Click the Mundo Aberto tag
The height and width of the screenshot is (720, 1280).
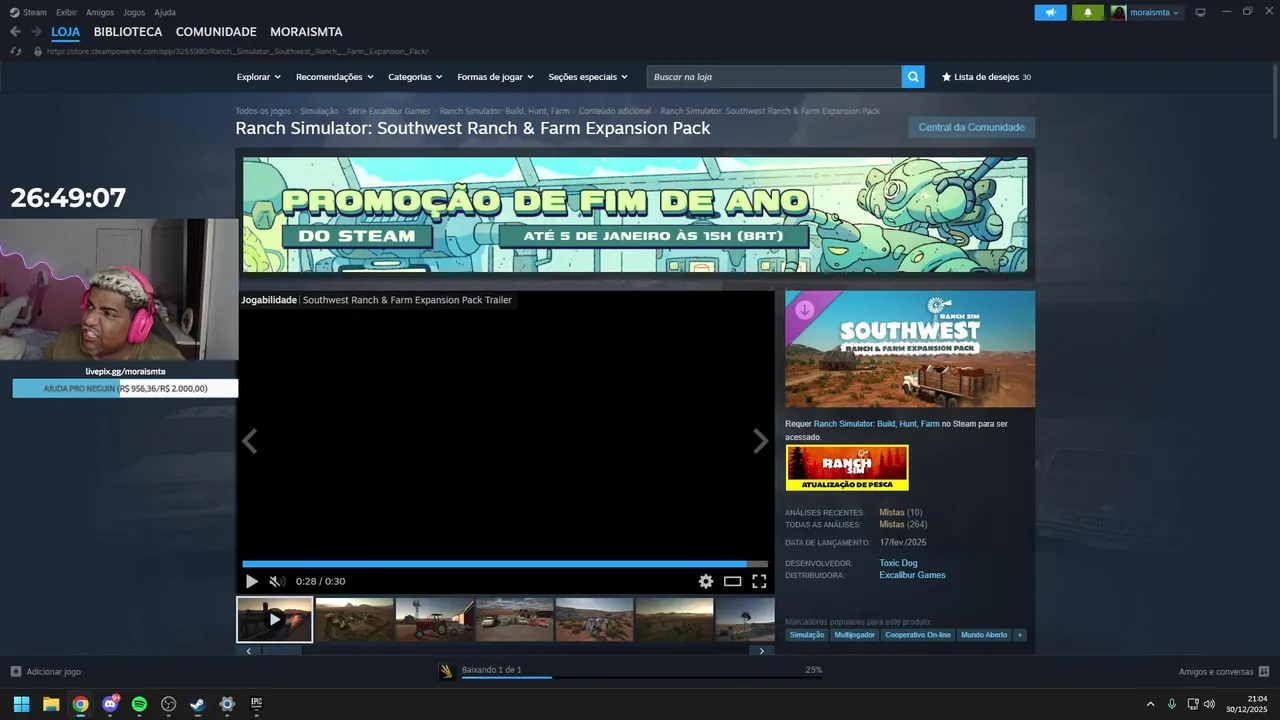point(984,635)
